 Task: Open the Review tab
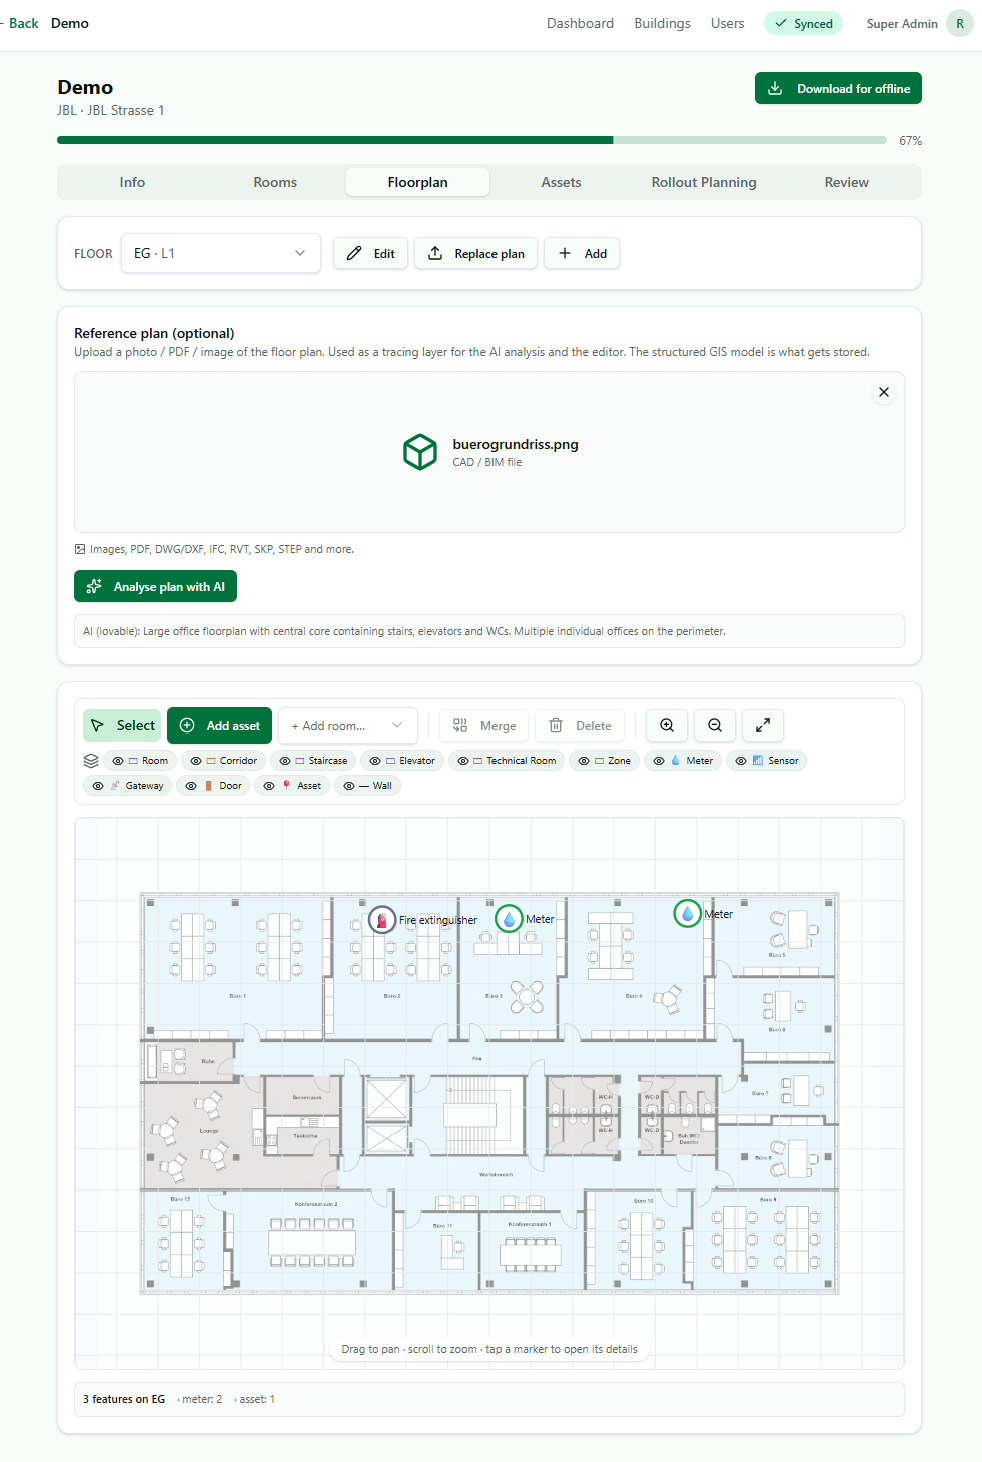click(846, 182)
